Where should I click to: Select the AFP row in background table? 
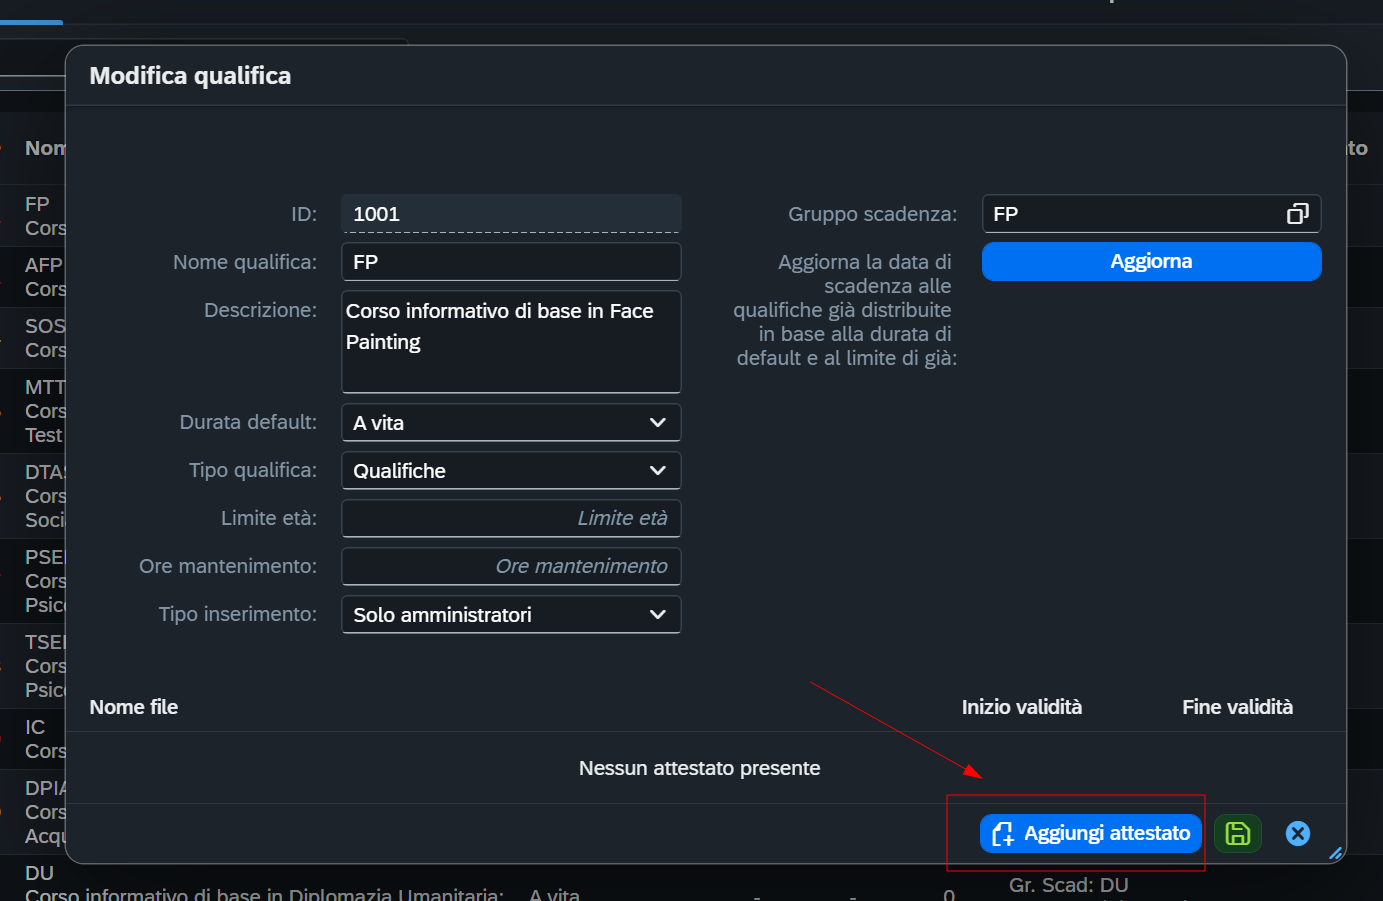33,277
